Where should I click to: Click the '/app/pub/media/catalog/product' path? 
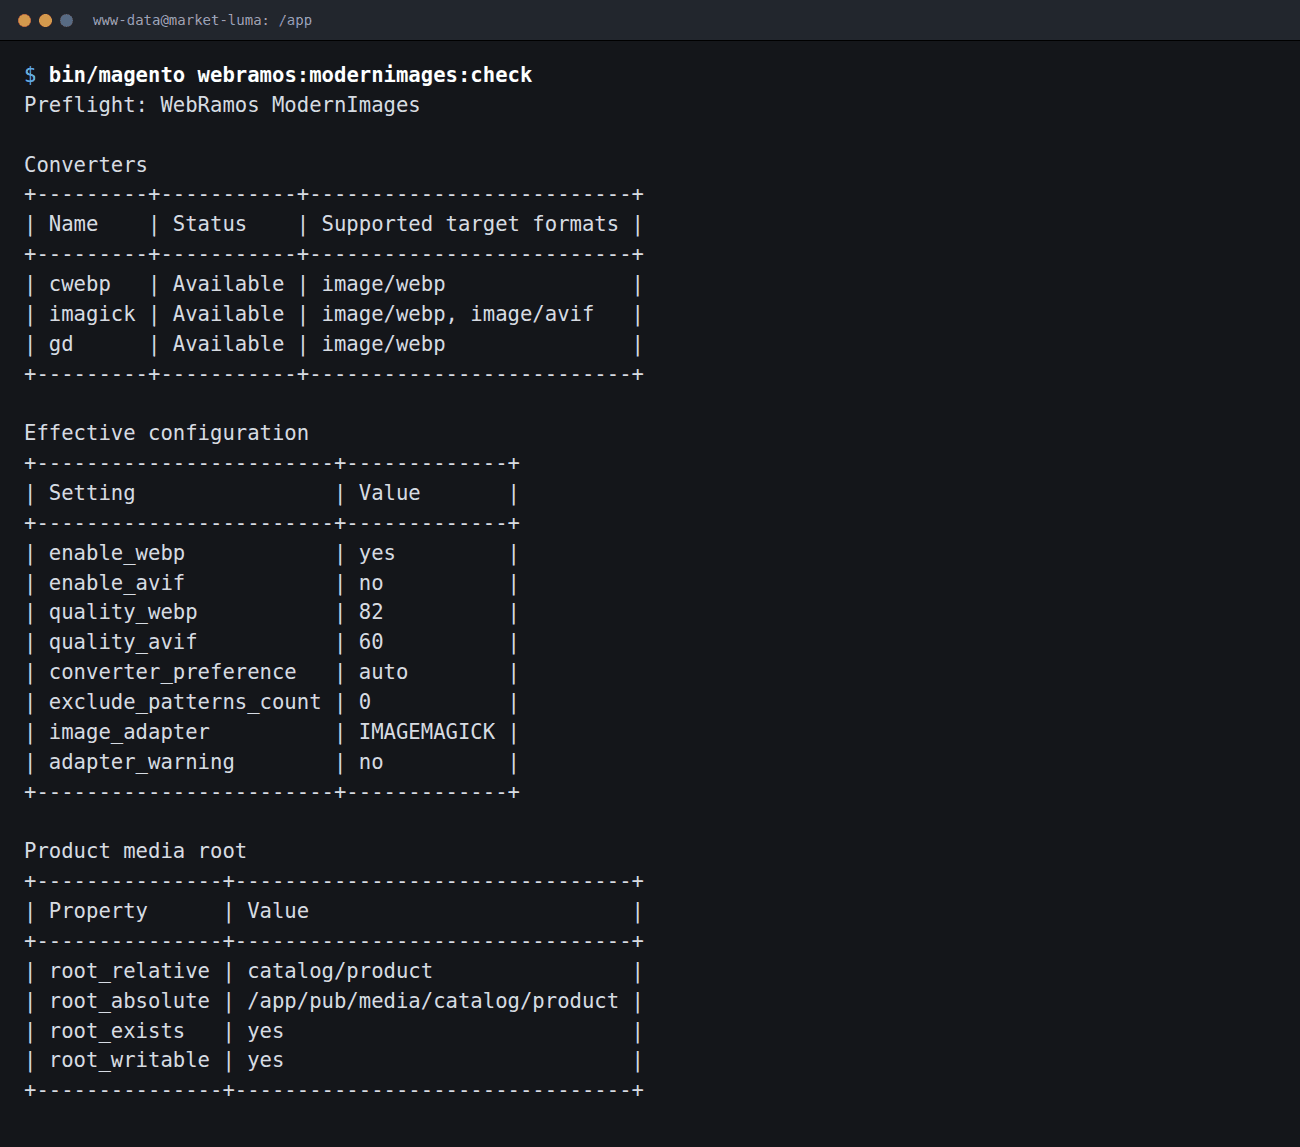[433, 1001]
